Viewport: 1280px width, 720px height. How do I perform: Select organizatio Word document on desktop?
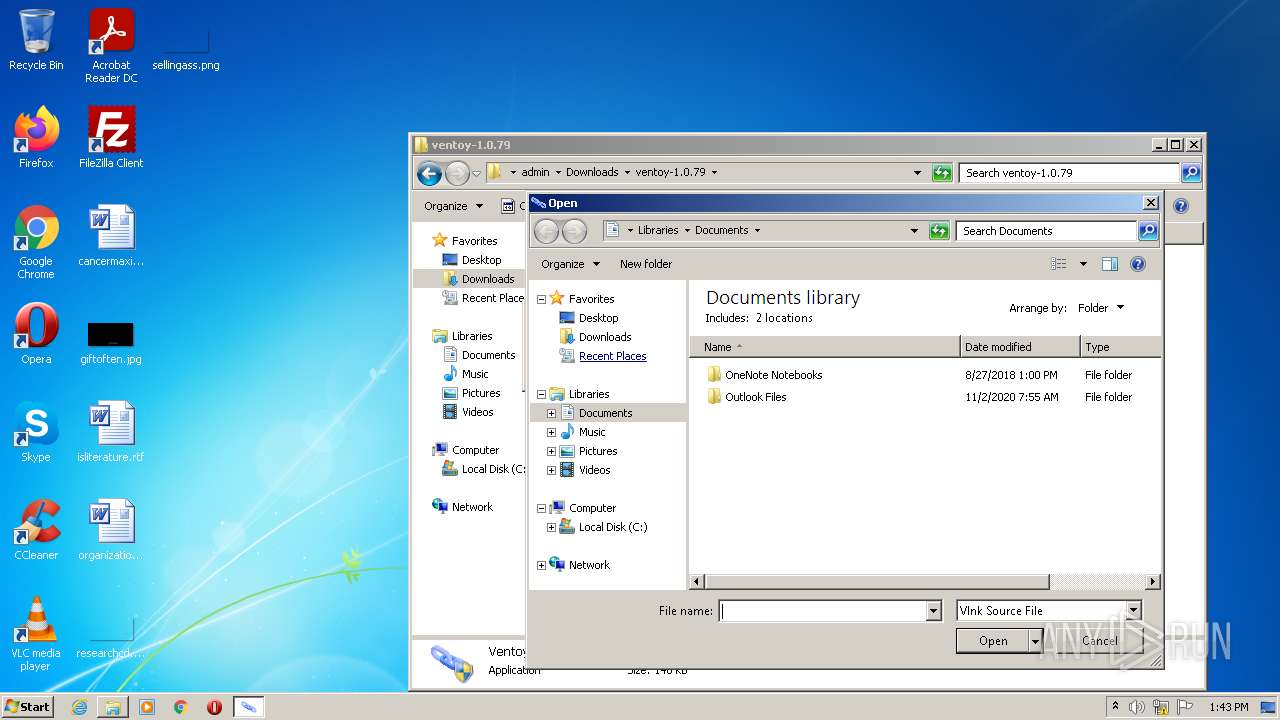(111, 530)
